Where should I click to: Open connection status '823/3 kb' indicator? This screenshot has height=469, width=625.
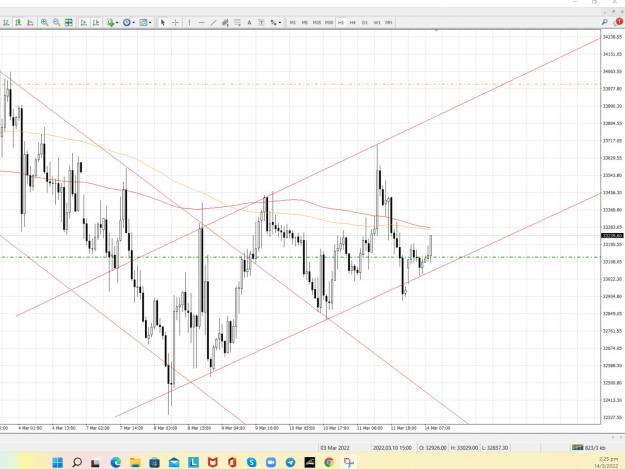tap(589, 448)
